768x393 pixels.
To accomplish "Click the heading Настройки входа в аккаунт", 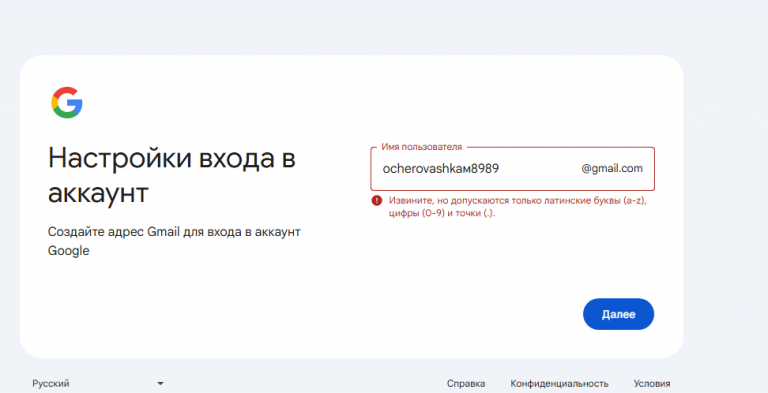I will [171, 175].
